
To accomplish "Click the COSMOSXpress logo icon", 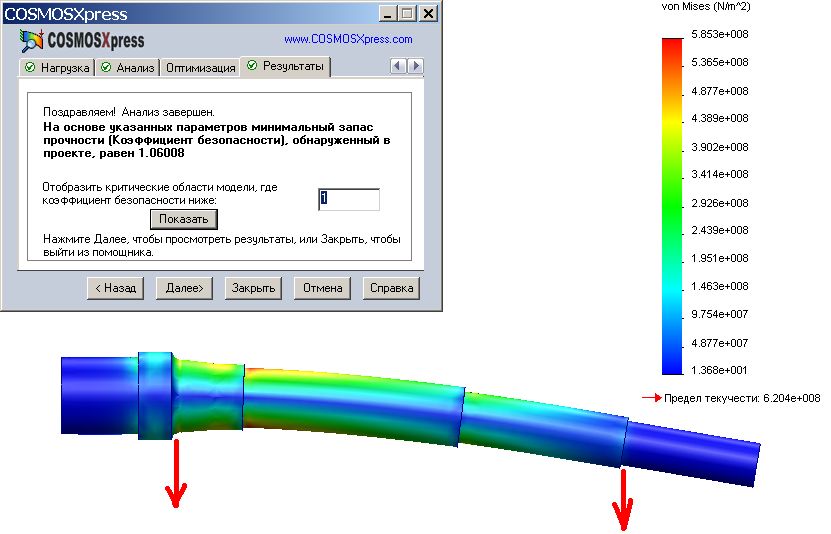I will pyautogui.click(x=31, y=41).
